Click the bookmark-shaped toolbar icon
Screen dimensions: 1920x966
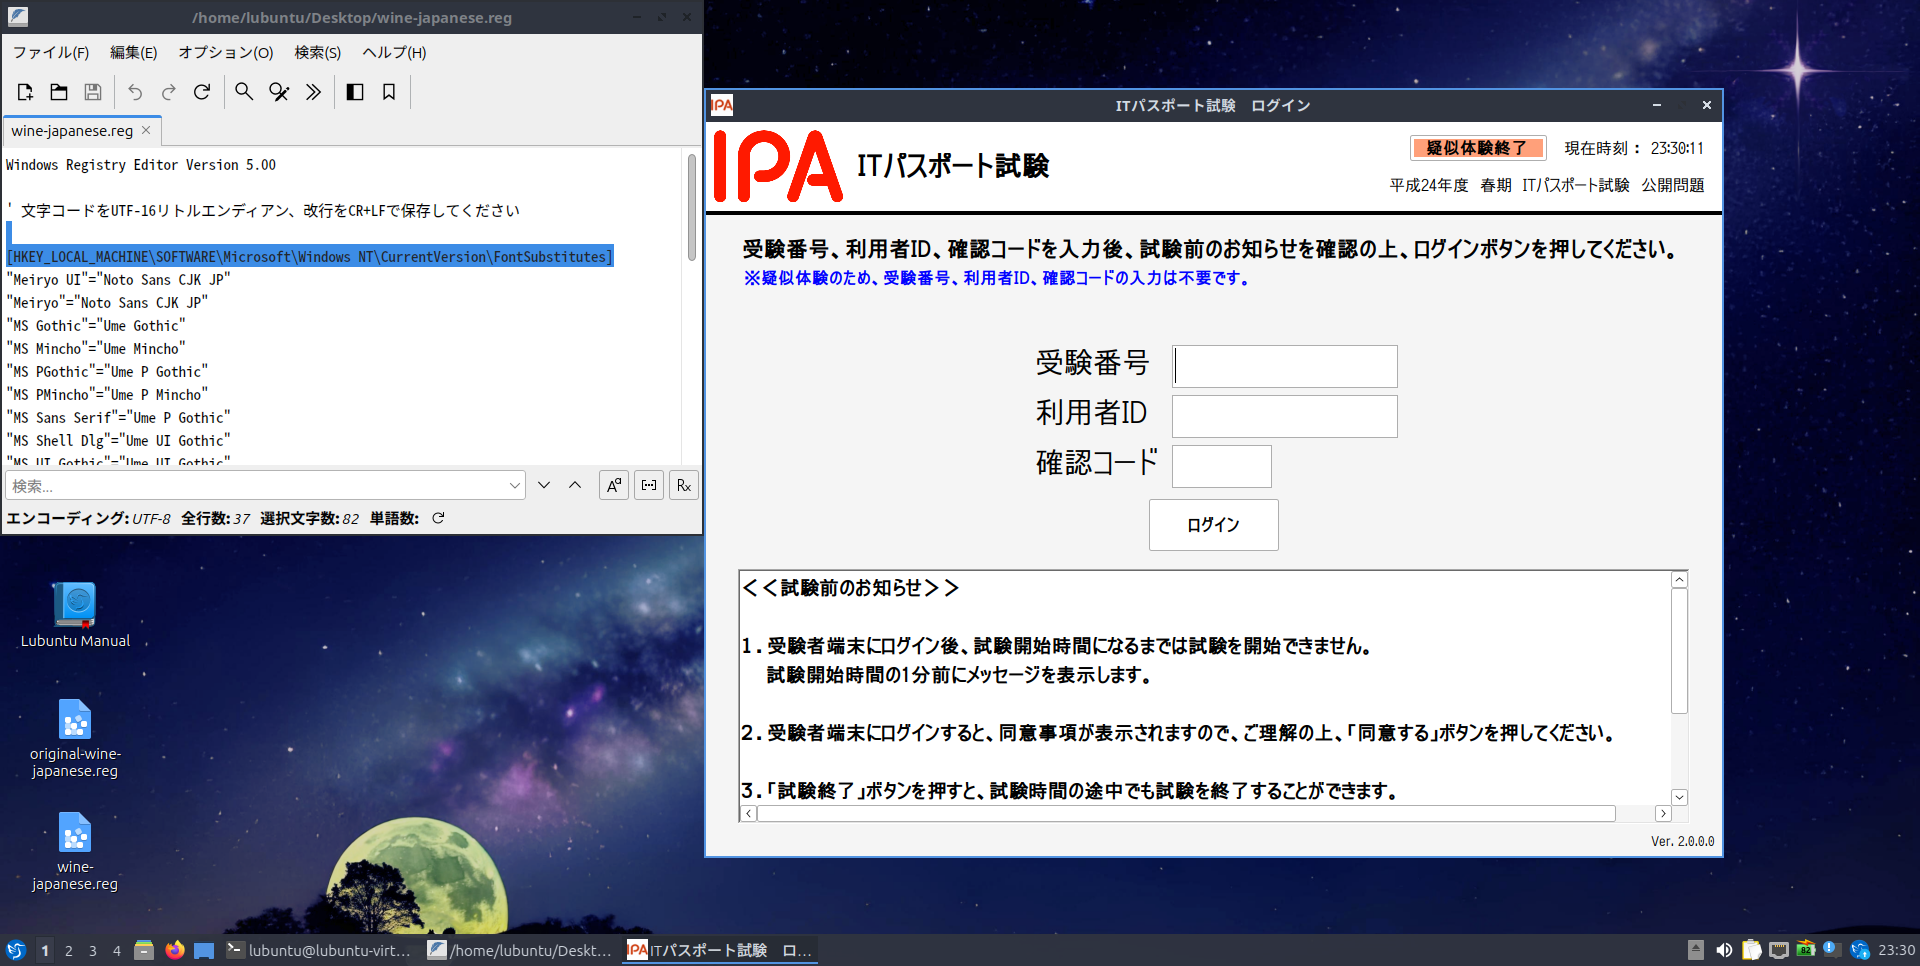(x=389, y=92)
